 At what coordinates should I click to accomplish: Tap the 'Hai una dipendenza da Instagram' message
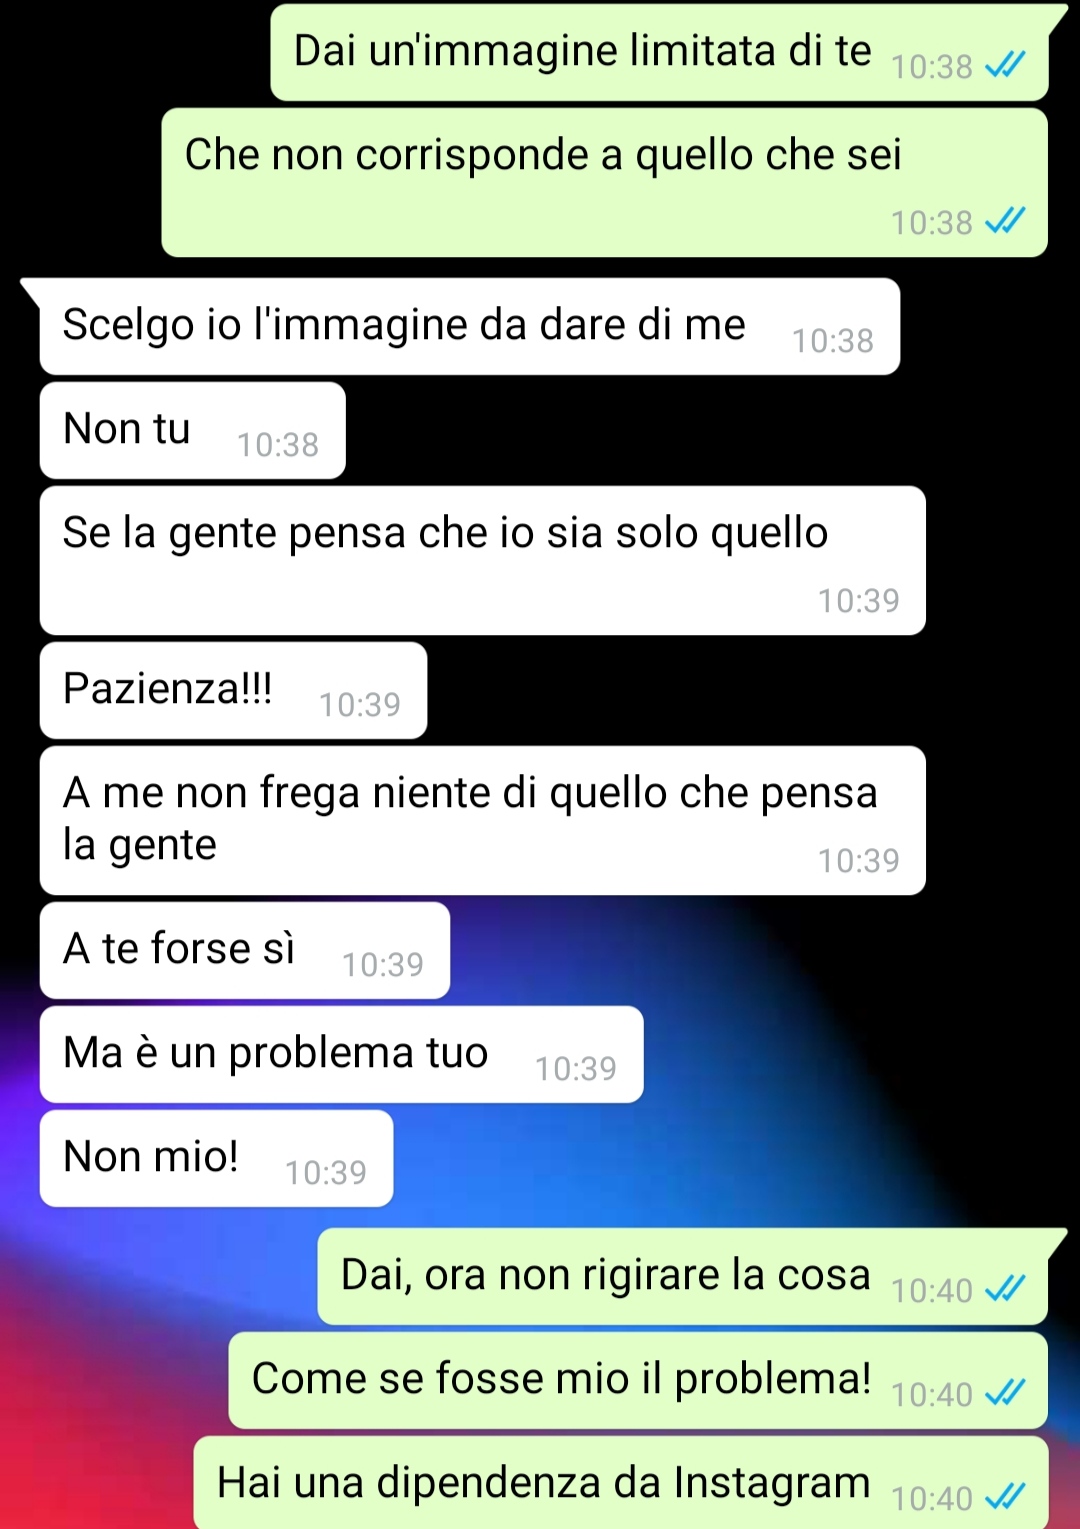pyautogui.click(x=621, y=1483)
